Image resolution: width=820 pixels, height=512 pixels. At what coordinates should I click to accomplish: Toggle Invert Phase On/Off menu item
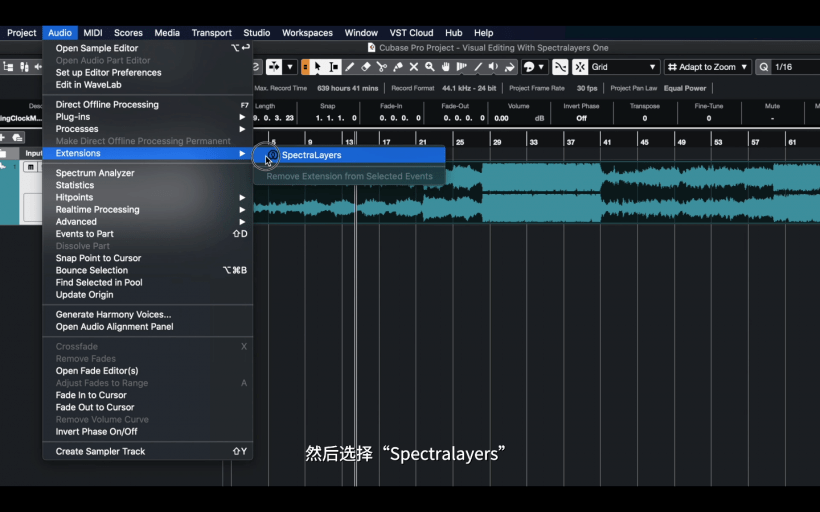pos(149,431)
